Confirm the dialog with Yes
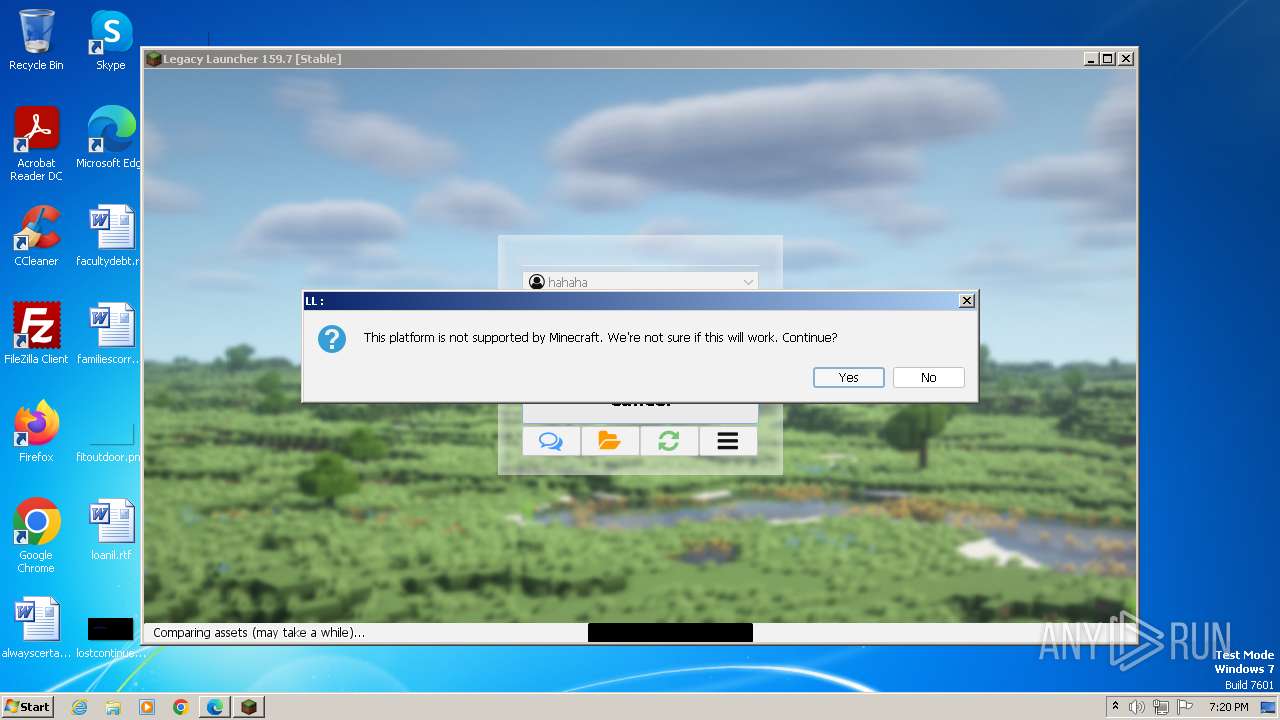The image size is (1280, 720). 848,377
